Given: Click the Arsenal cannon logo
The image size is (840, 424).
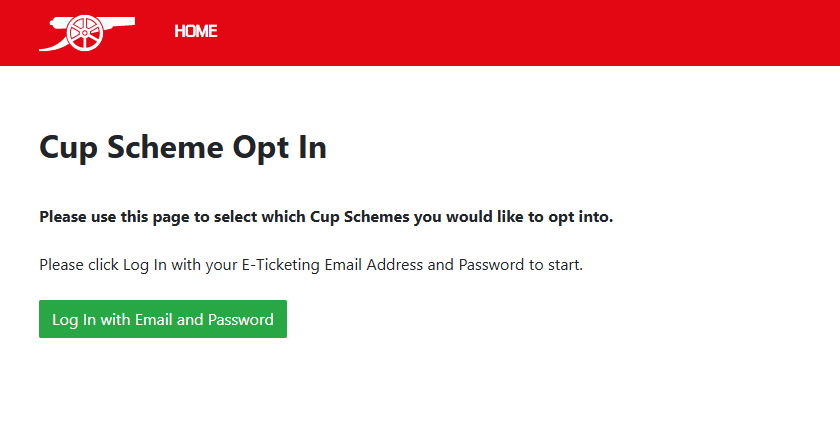Looking at the screenshot, I should tap(86, 32).
